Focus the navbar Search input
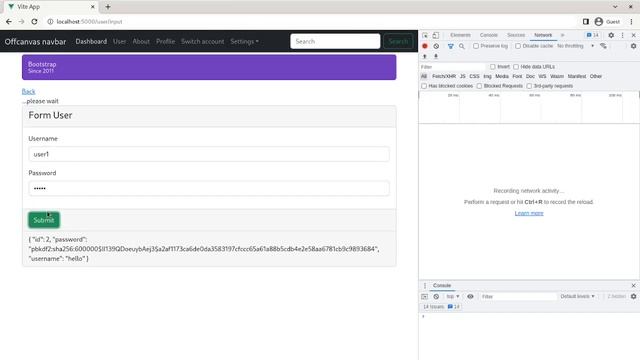Screen dimensions: 640x360 335,41
